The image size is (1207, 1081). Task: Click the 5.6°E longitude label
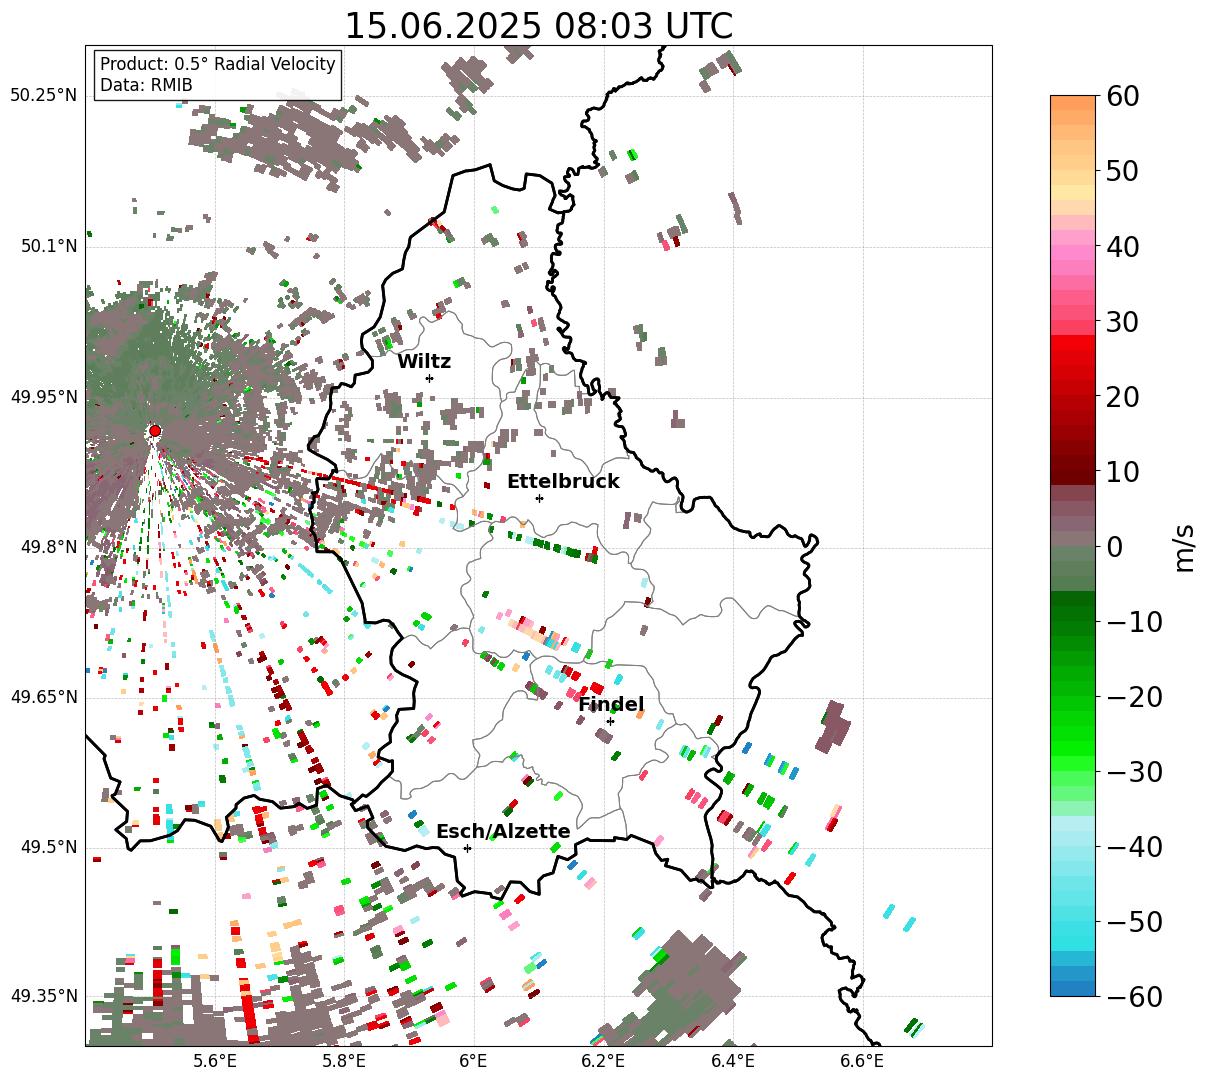coord(215,1061)
